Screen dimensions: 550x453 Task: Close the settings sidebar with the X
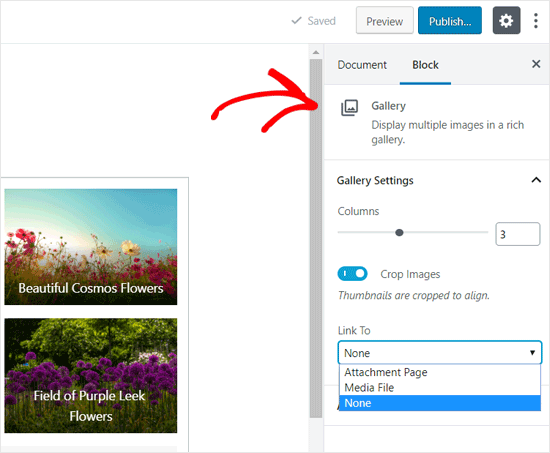tap(536, 64)
